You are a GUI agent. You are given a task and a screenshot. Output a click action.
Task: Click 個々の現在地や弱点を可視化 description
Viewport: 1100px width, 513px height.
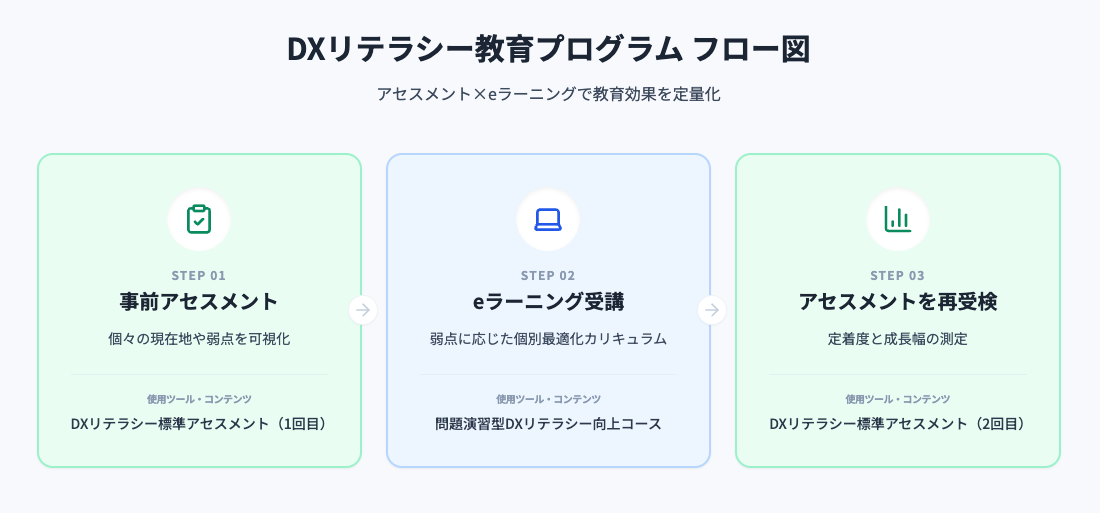199,339
